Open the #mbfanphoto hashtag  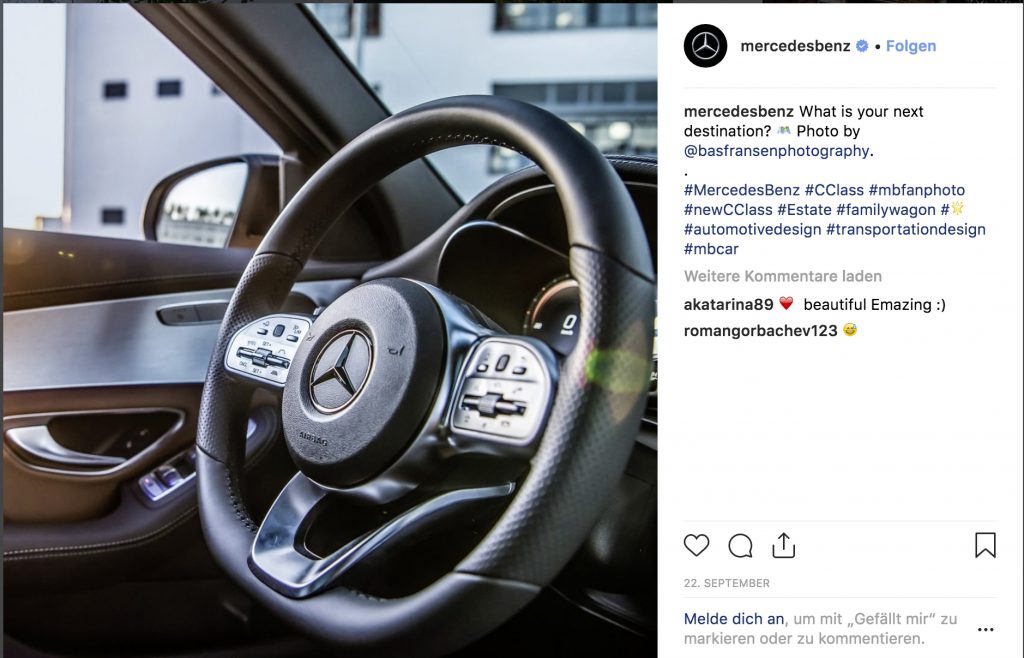[x=916, y=190]
